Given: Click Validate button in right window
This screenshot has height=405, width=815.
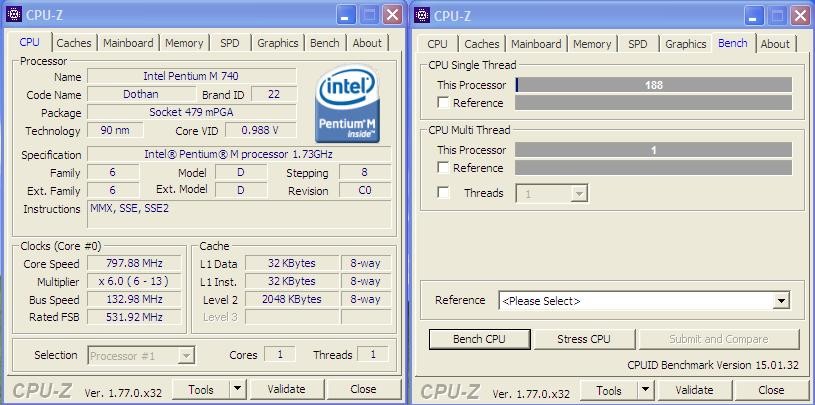Looking at the screenshot, I should point(694,390).
